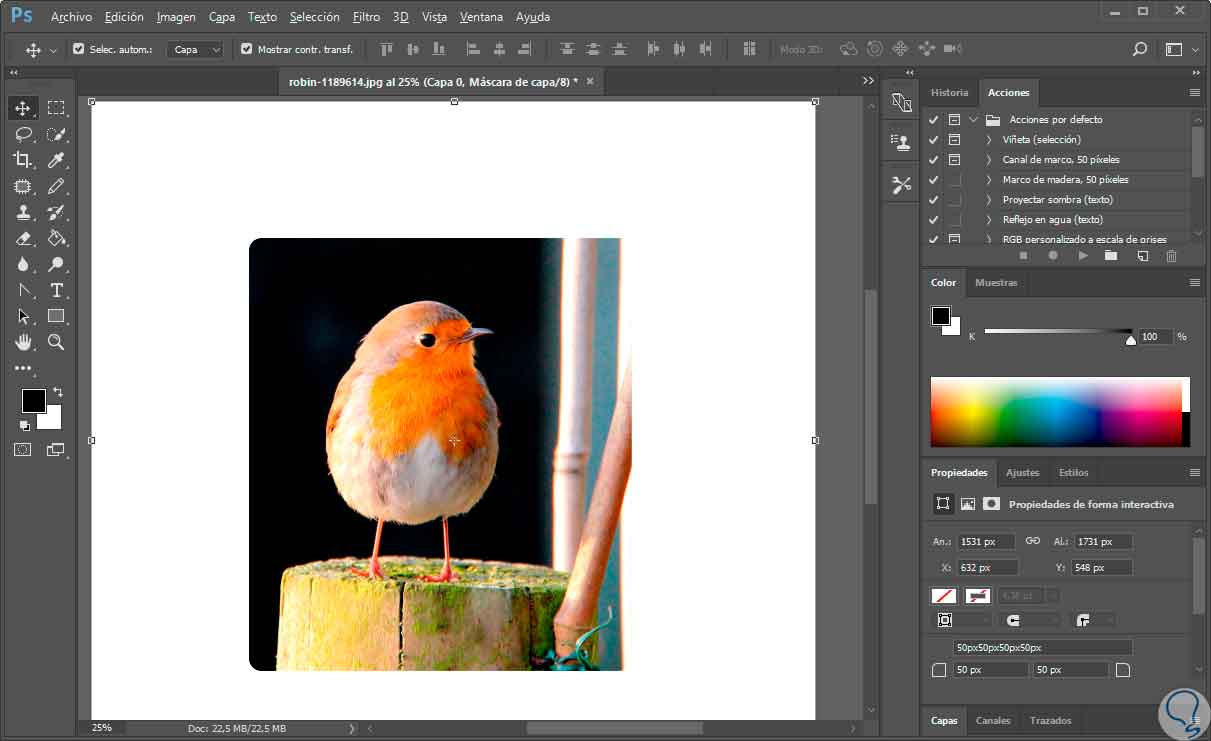
Task: Toggle the checkmark for Viñeta (selección) action
Action: pos(933,140)
